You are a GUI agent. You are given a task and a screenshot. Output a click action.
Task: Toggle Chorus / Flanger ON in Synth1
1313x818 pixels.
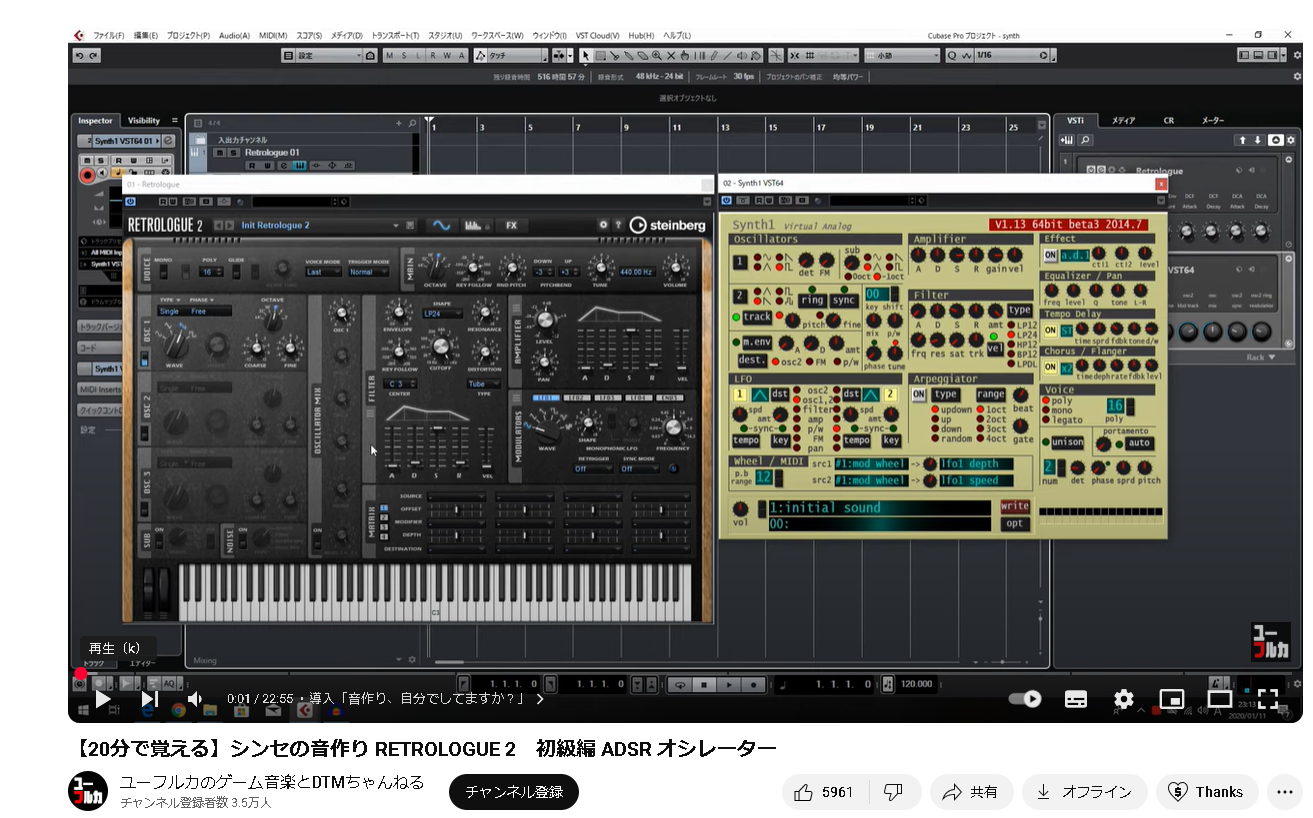click(x=1050, y=368)
